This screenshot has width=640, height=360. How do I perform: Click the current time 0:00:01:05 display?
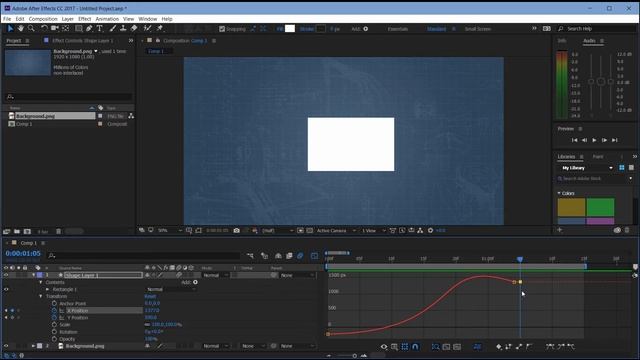23,253
